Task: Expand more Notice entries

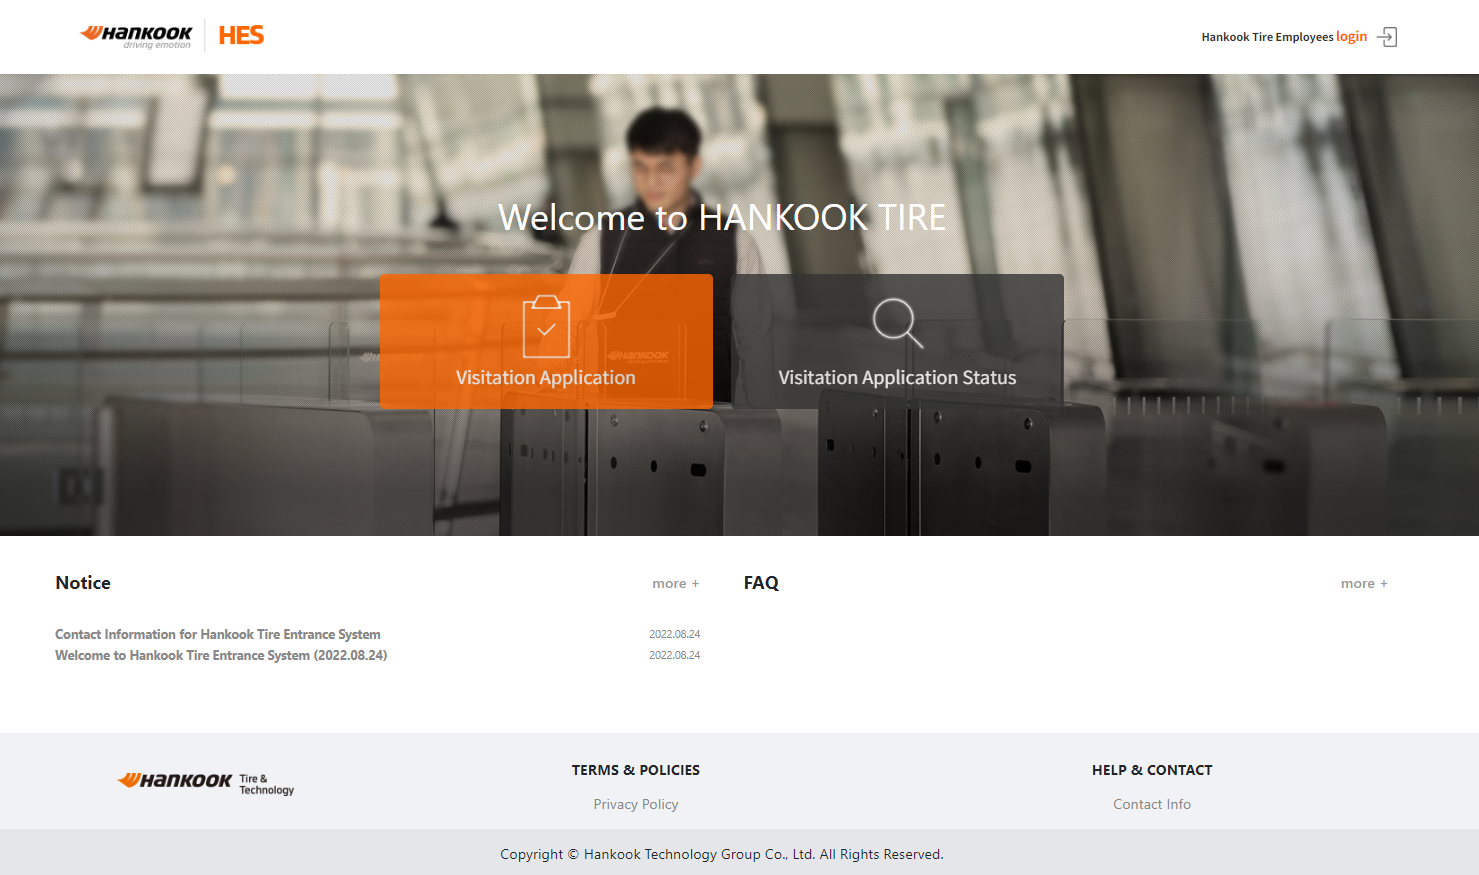Action: (675, 584)
